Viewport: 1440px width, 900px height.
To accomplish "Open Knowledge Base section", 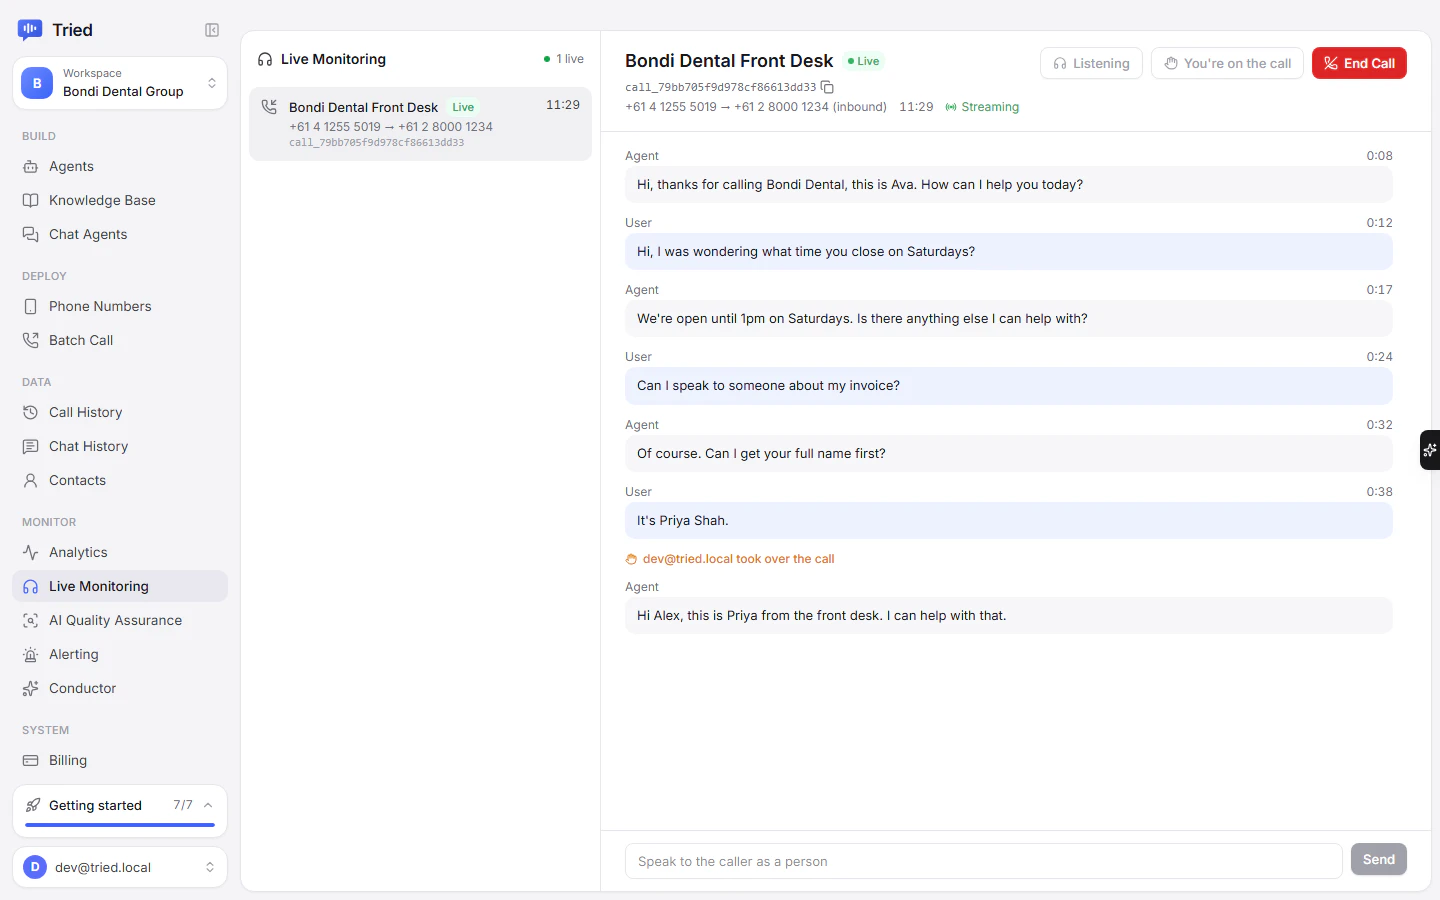I will (120, 200).
